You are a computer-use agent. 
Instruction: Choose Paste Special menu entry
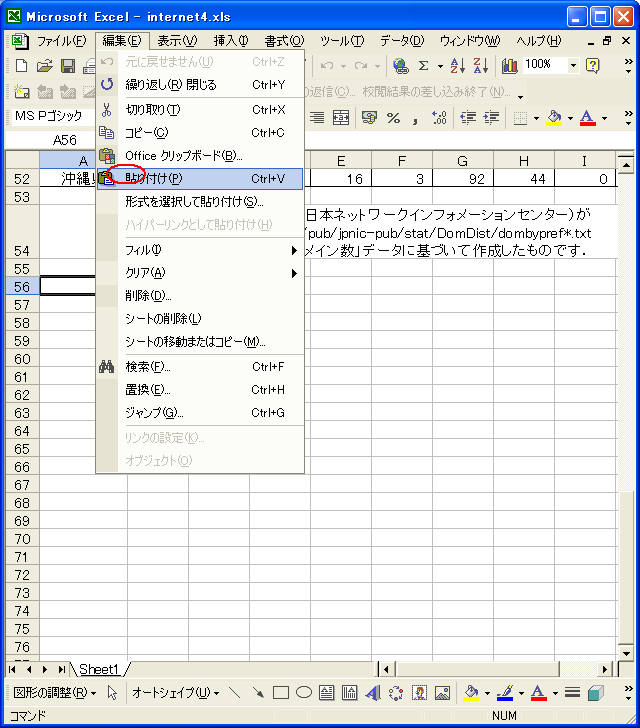click(x=200, y=202)
